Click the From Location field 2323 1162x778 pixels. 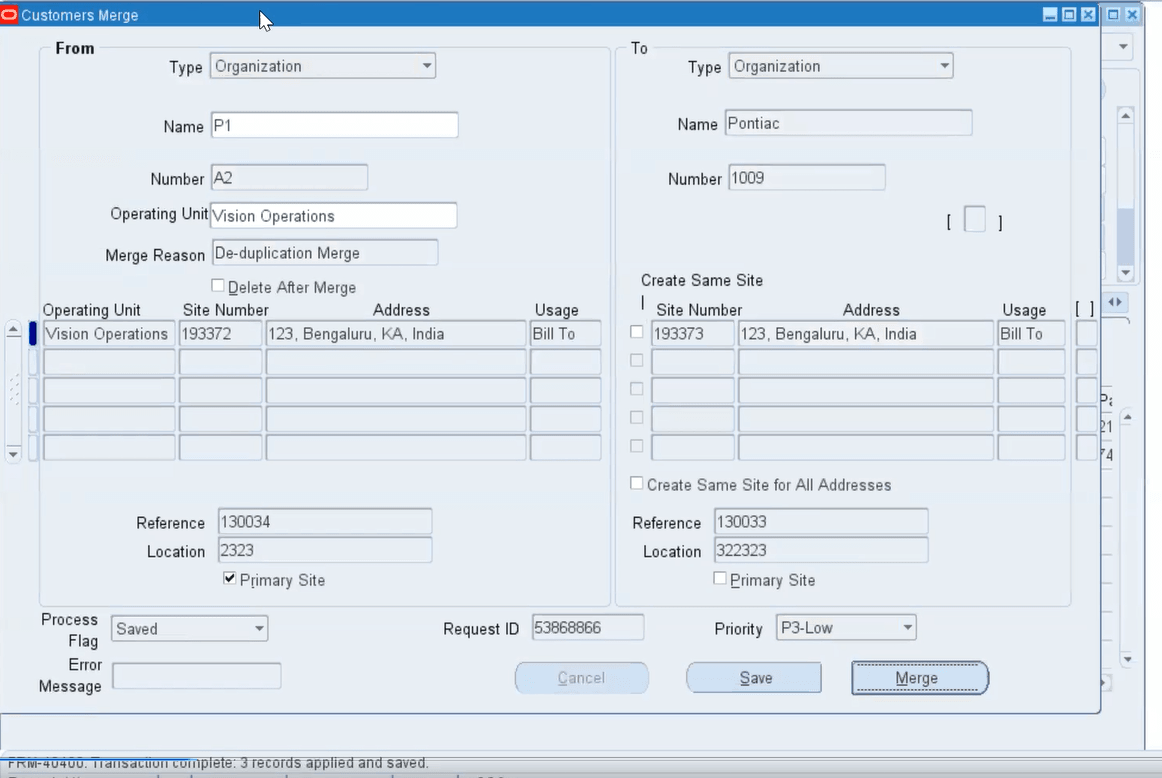(325, 551)
